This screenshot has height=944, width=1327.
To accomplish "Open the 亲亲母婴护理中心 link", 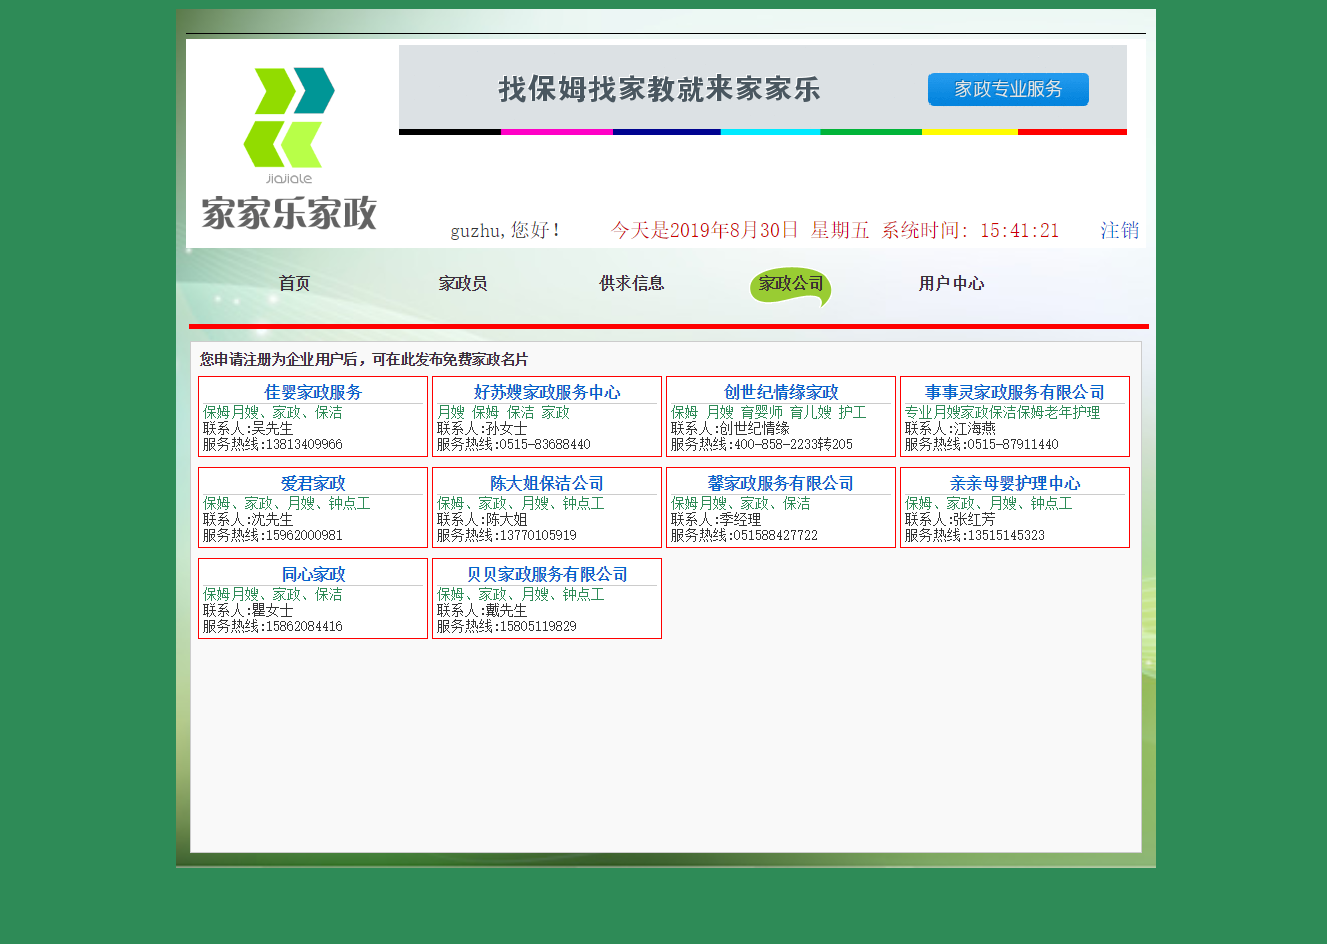I will coord(1014,482).
